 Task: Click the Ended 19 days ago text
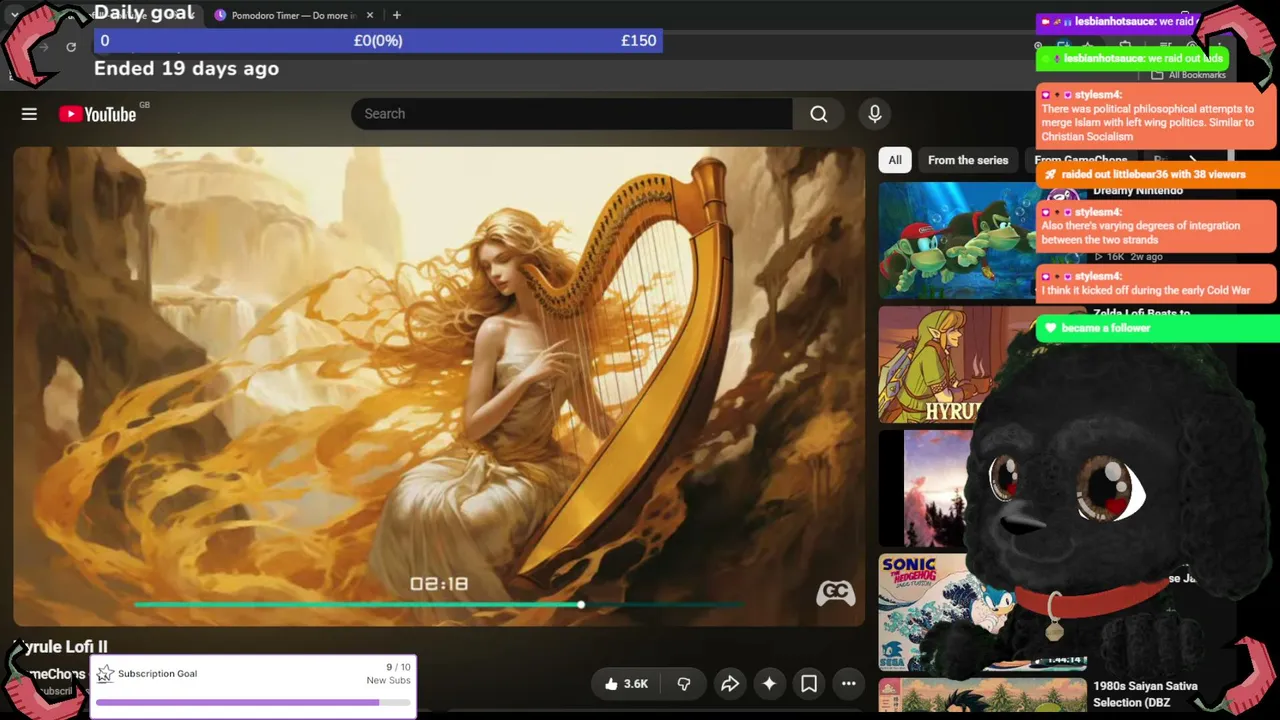pyautogui.click(x=186, y=68)
